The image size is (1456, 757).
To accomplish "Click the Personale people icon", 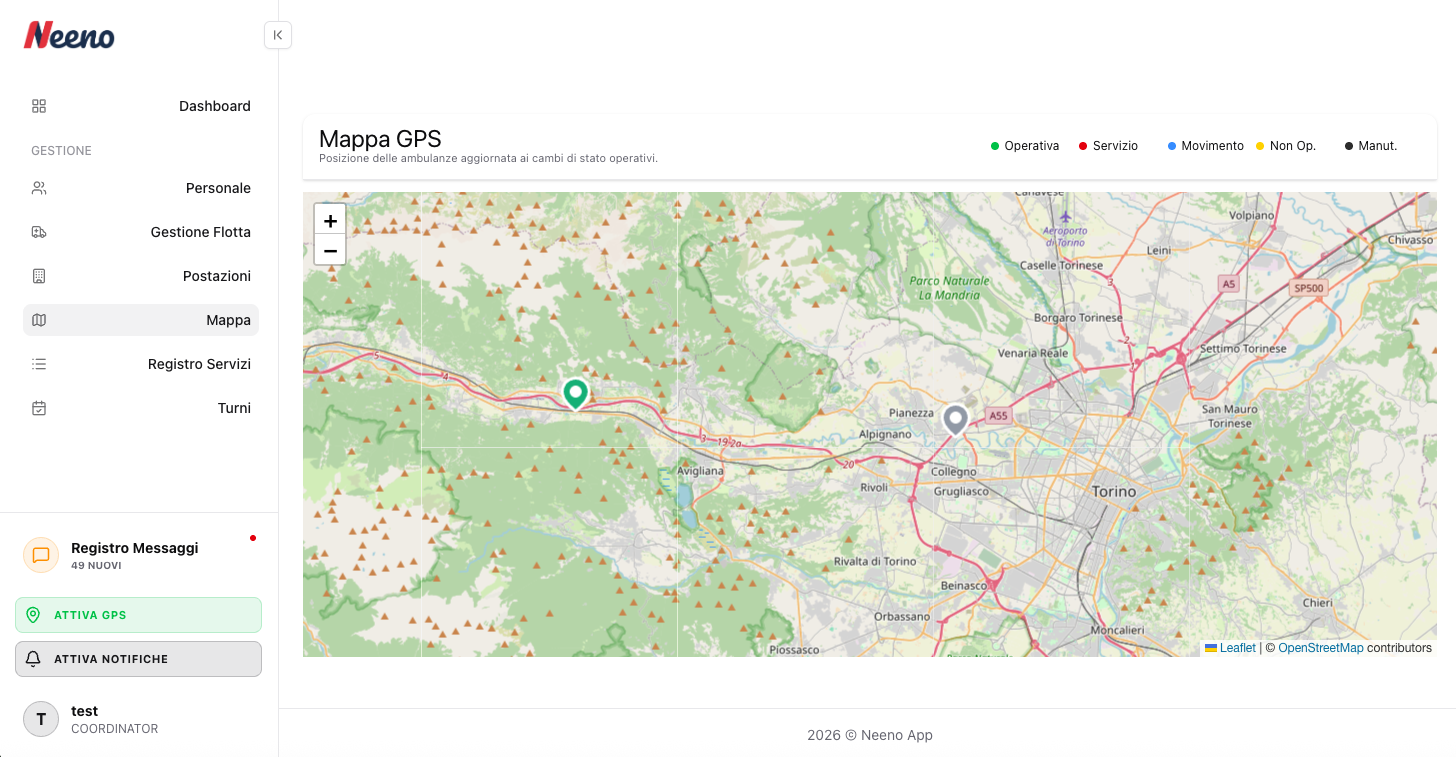I will 39,188.
